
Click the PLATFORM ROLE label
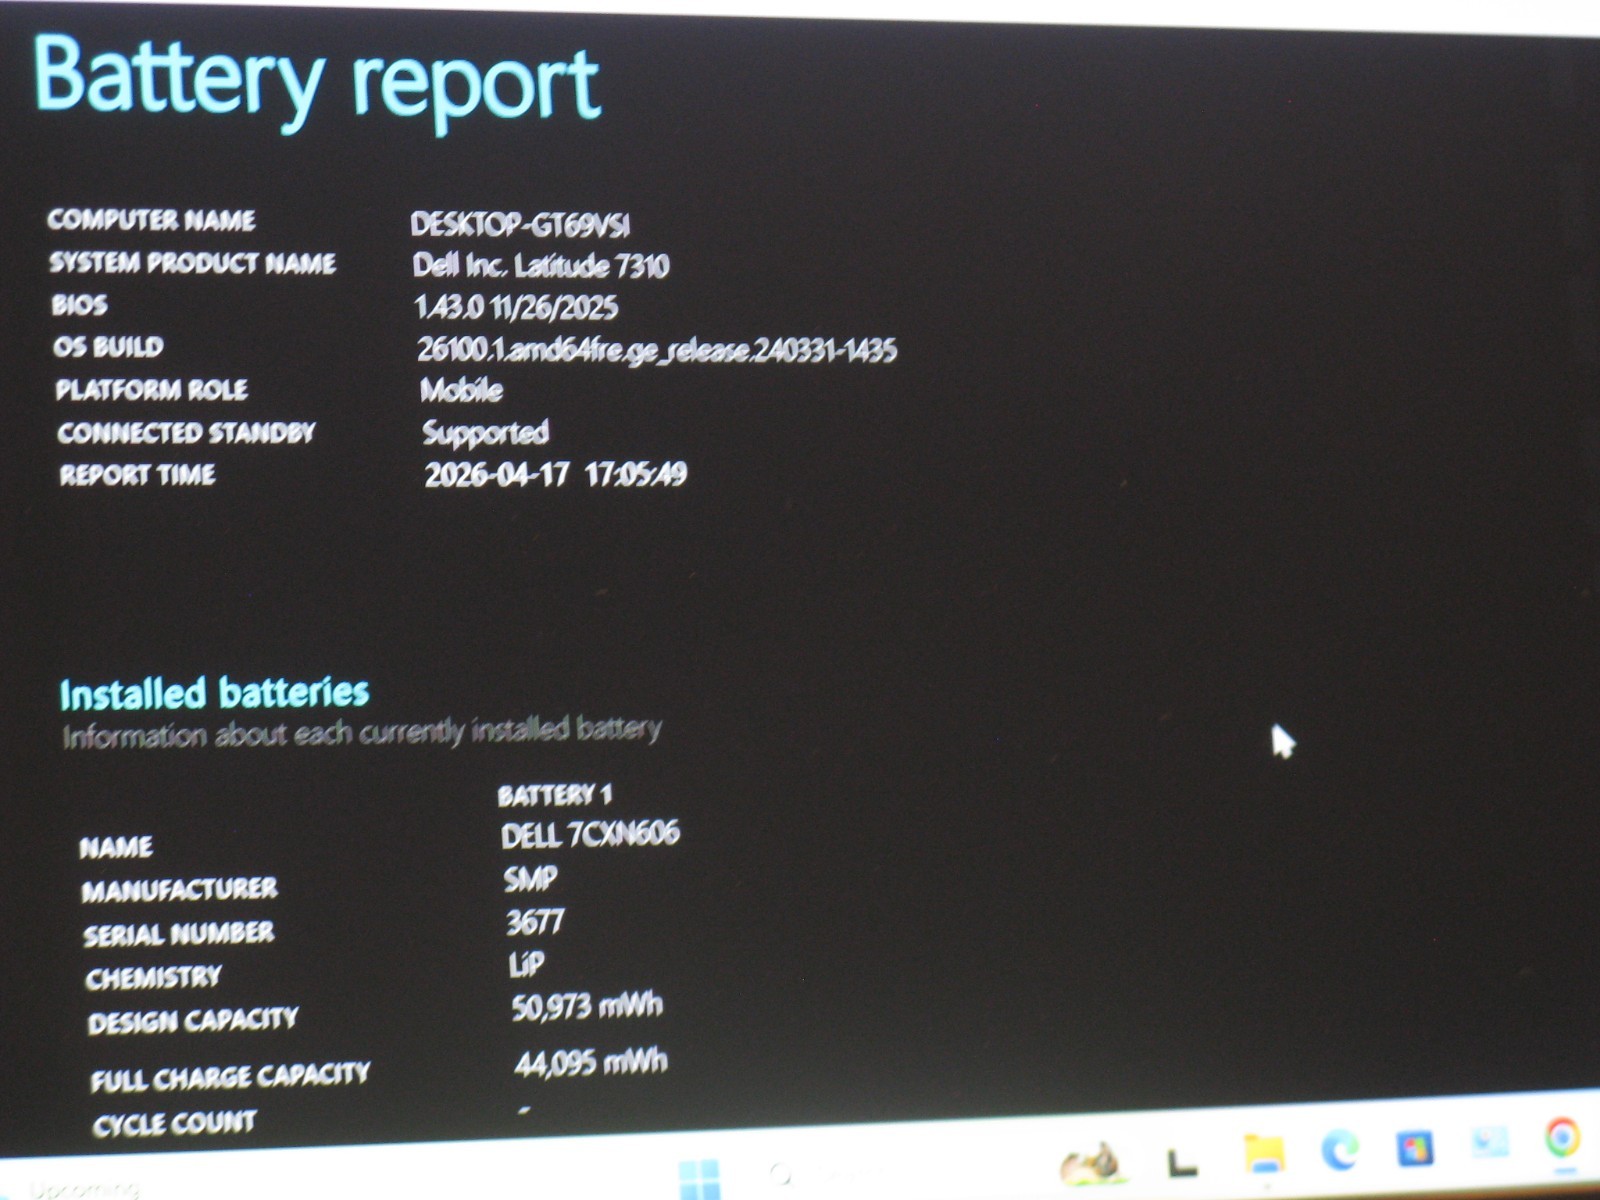pos(151,389)
